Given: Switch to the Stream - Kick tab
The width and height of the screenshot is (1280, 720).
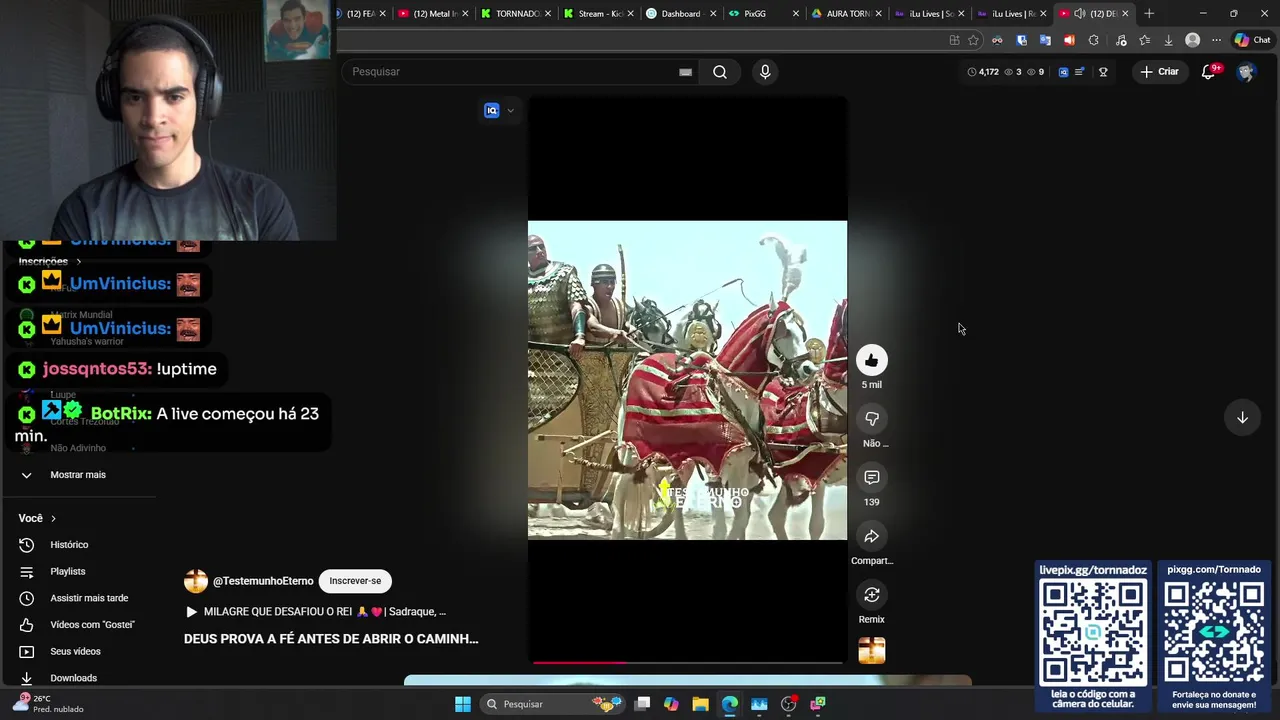Looking at the screenshot, I should coord(598,14).
